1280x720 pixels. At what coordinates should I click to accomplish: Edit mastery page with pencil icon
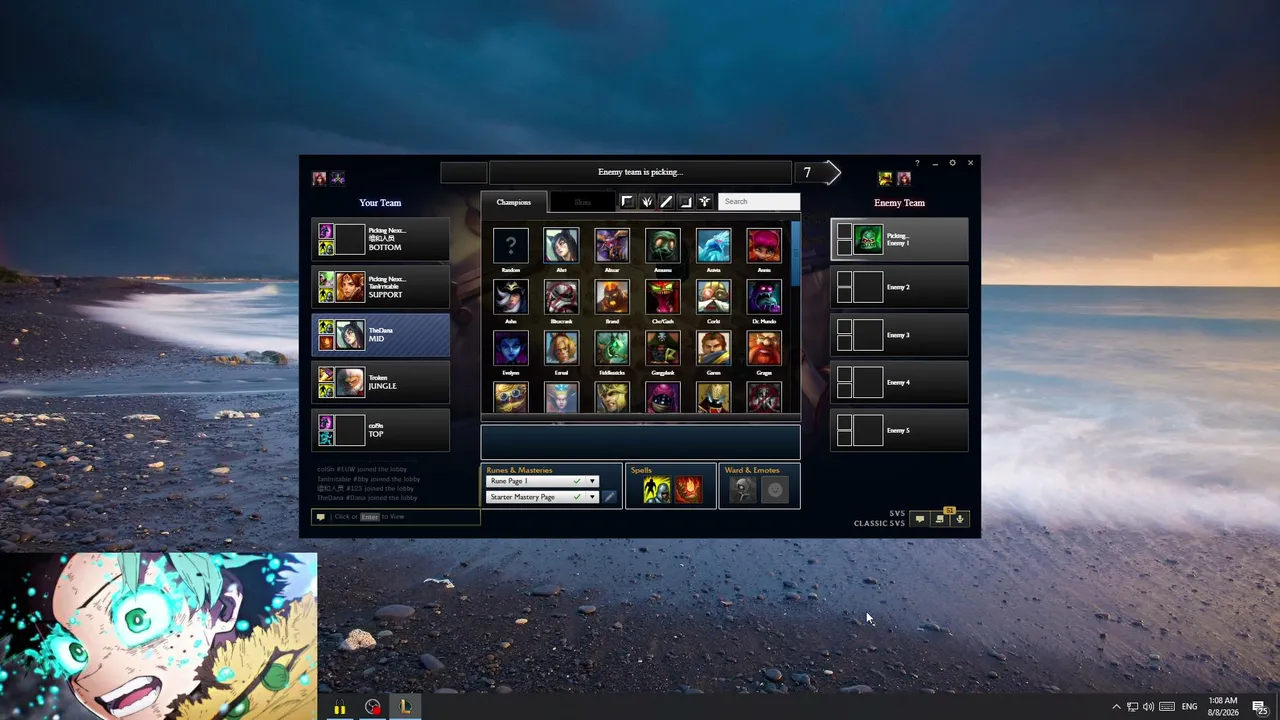pos(610,497)
